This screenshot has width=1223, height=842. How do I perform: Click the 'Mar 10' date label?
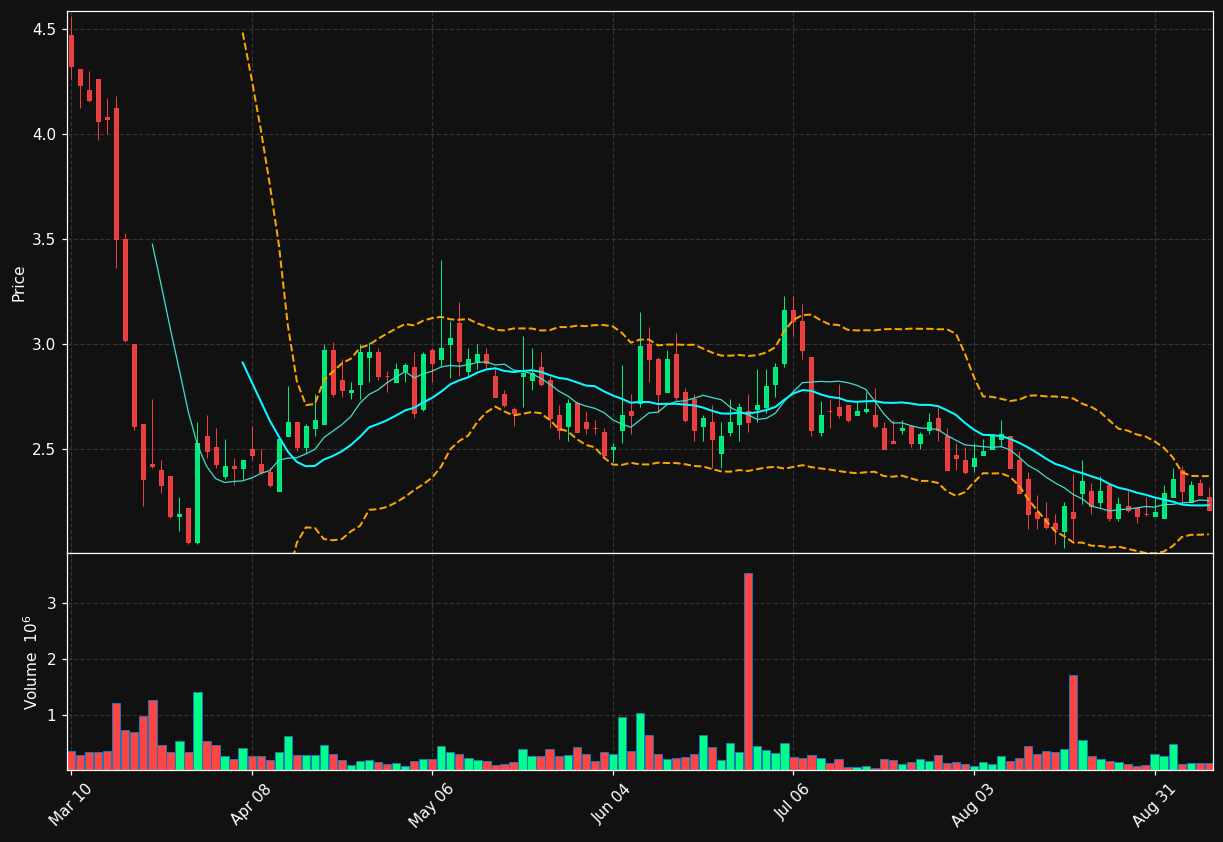tap(71, 804)
